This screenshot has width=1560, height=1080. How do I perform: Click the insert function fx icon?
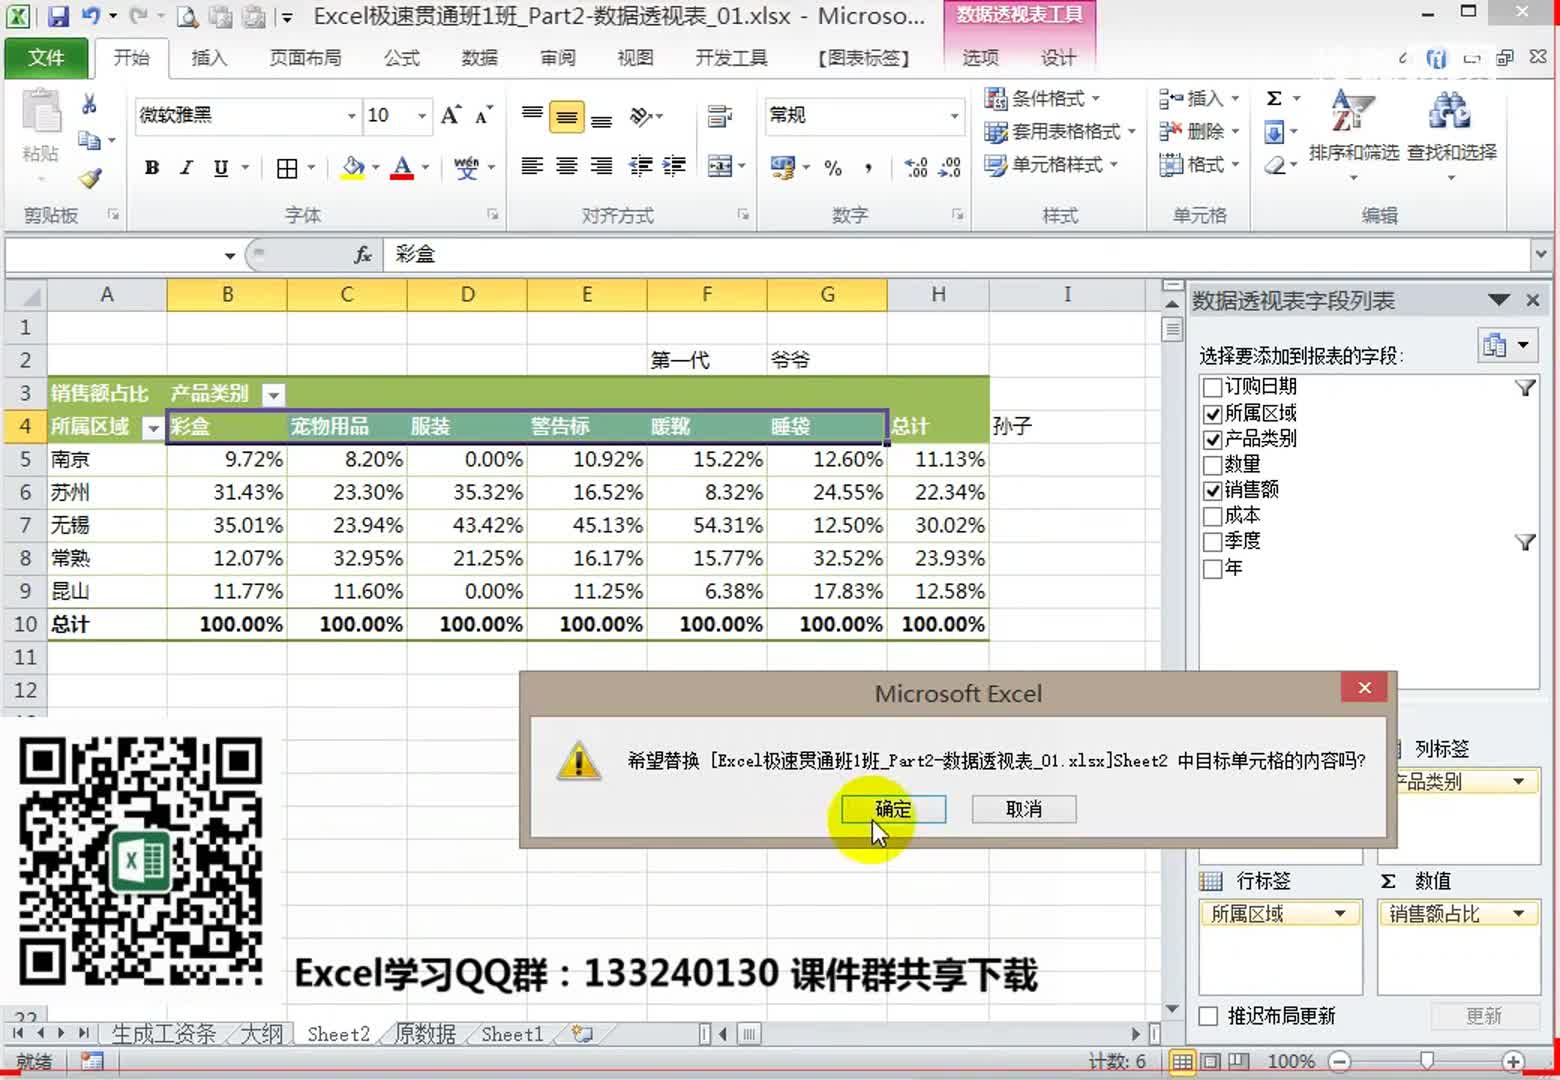click(x=363, y=255)
